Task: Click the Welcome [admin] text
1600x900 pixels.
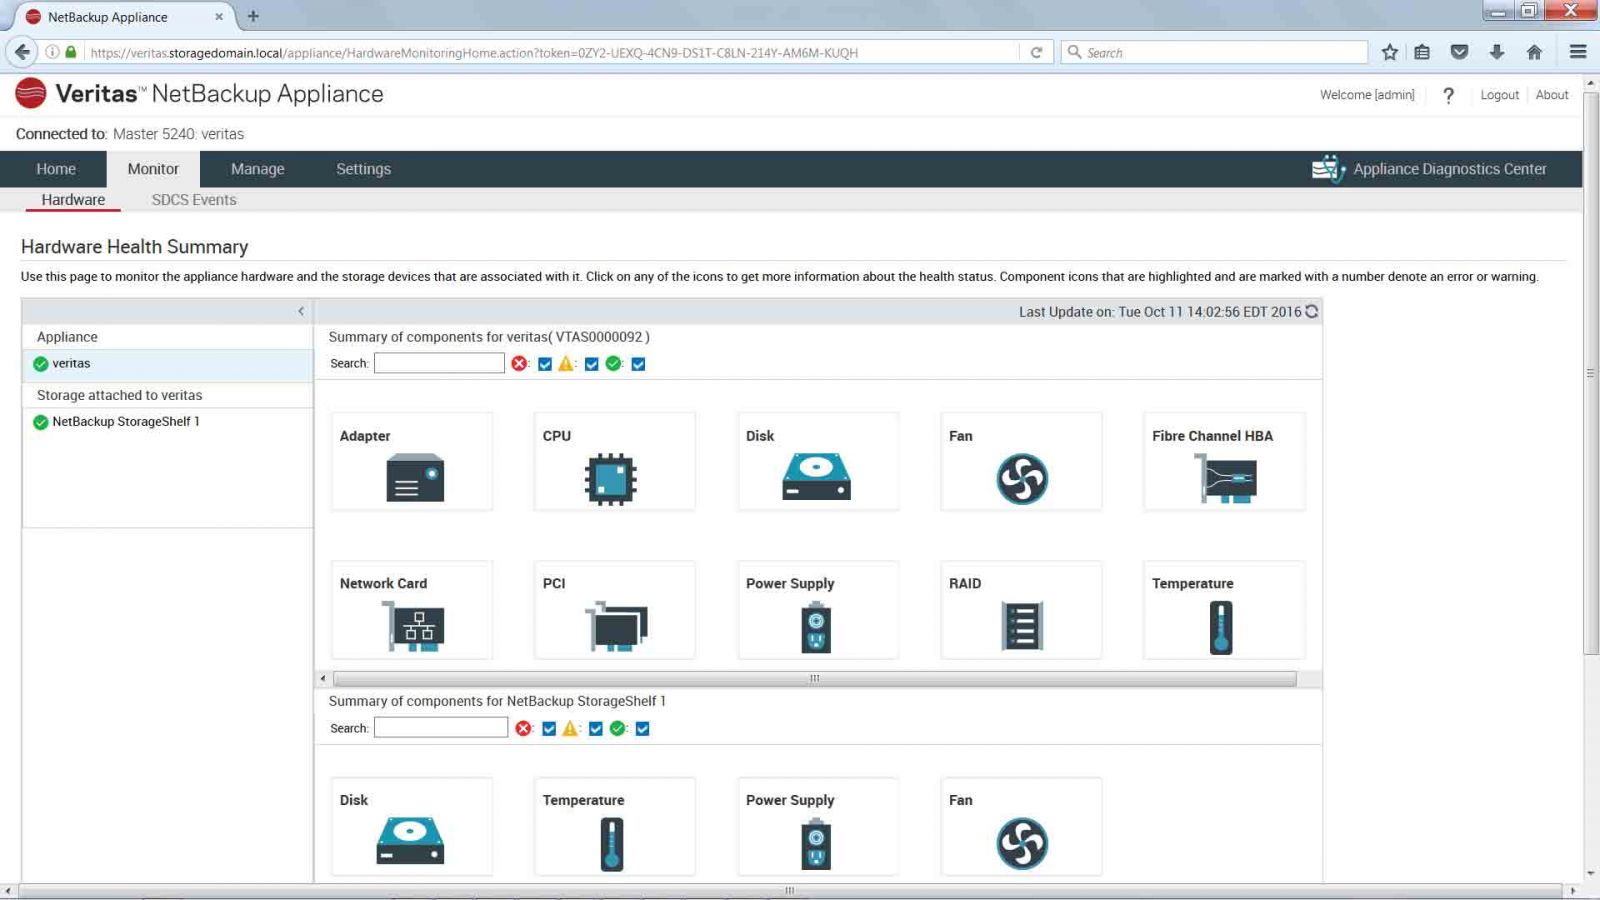Action: 1367,95
